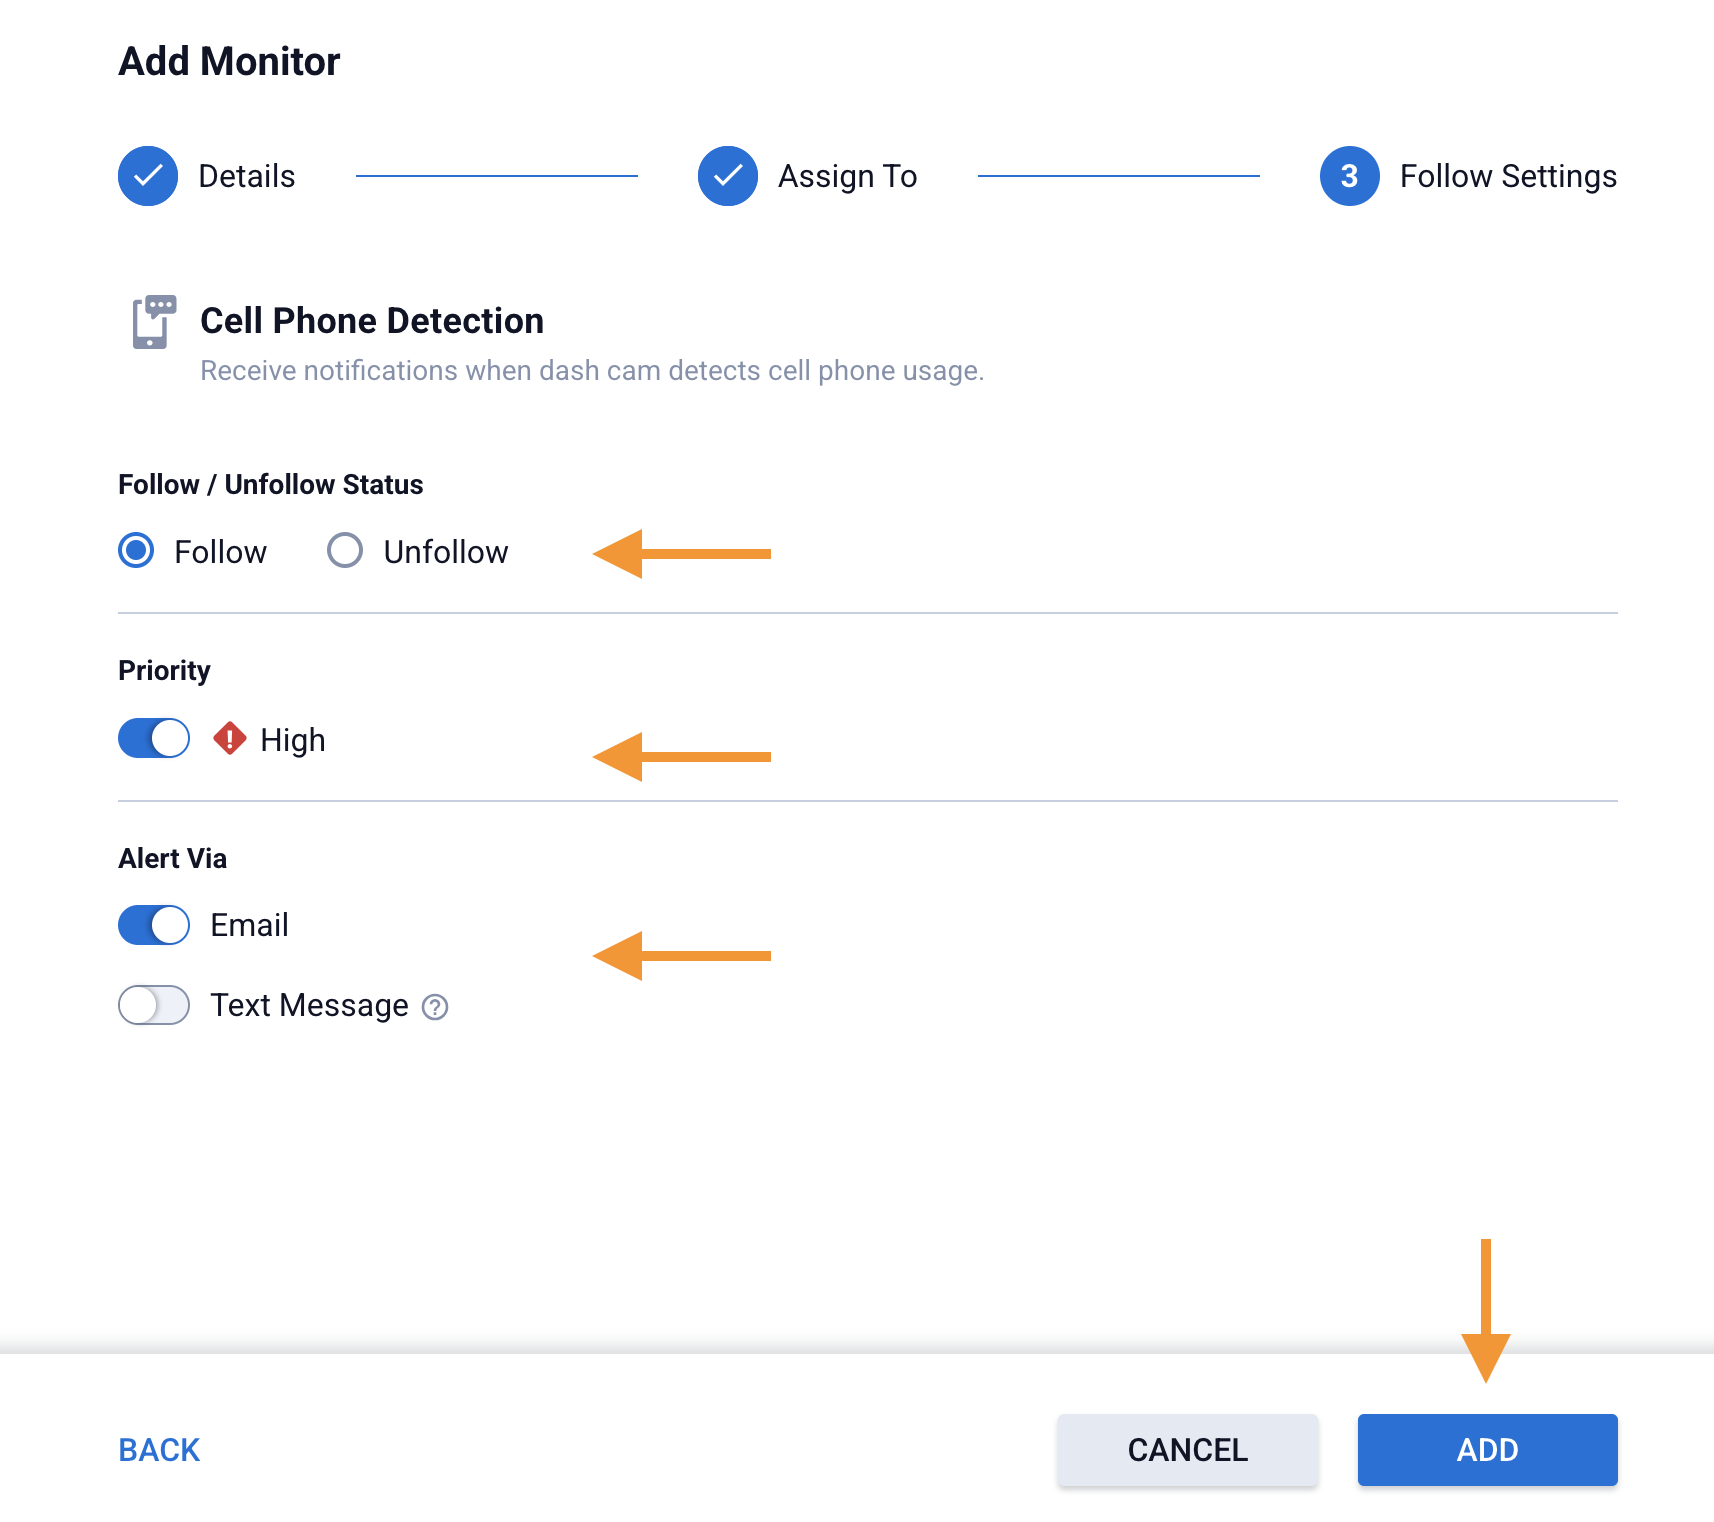The height and width of the screenshot is (1522, 1714).
Task: Click the red High priority warning icon
Action: (230, 739)
